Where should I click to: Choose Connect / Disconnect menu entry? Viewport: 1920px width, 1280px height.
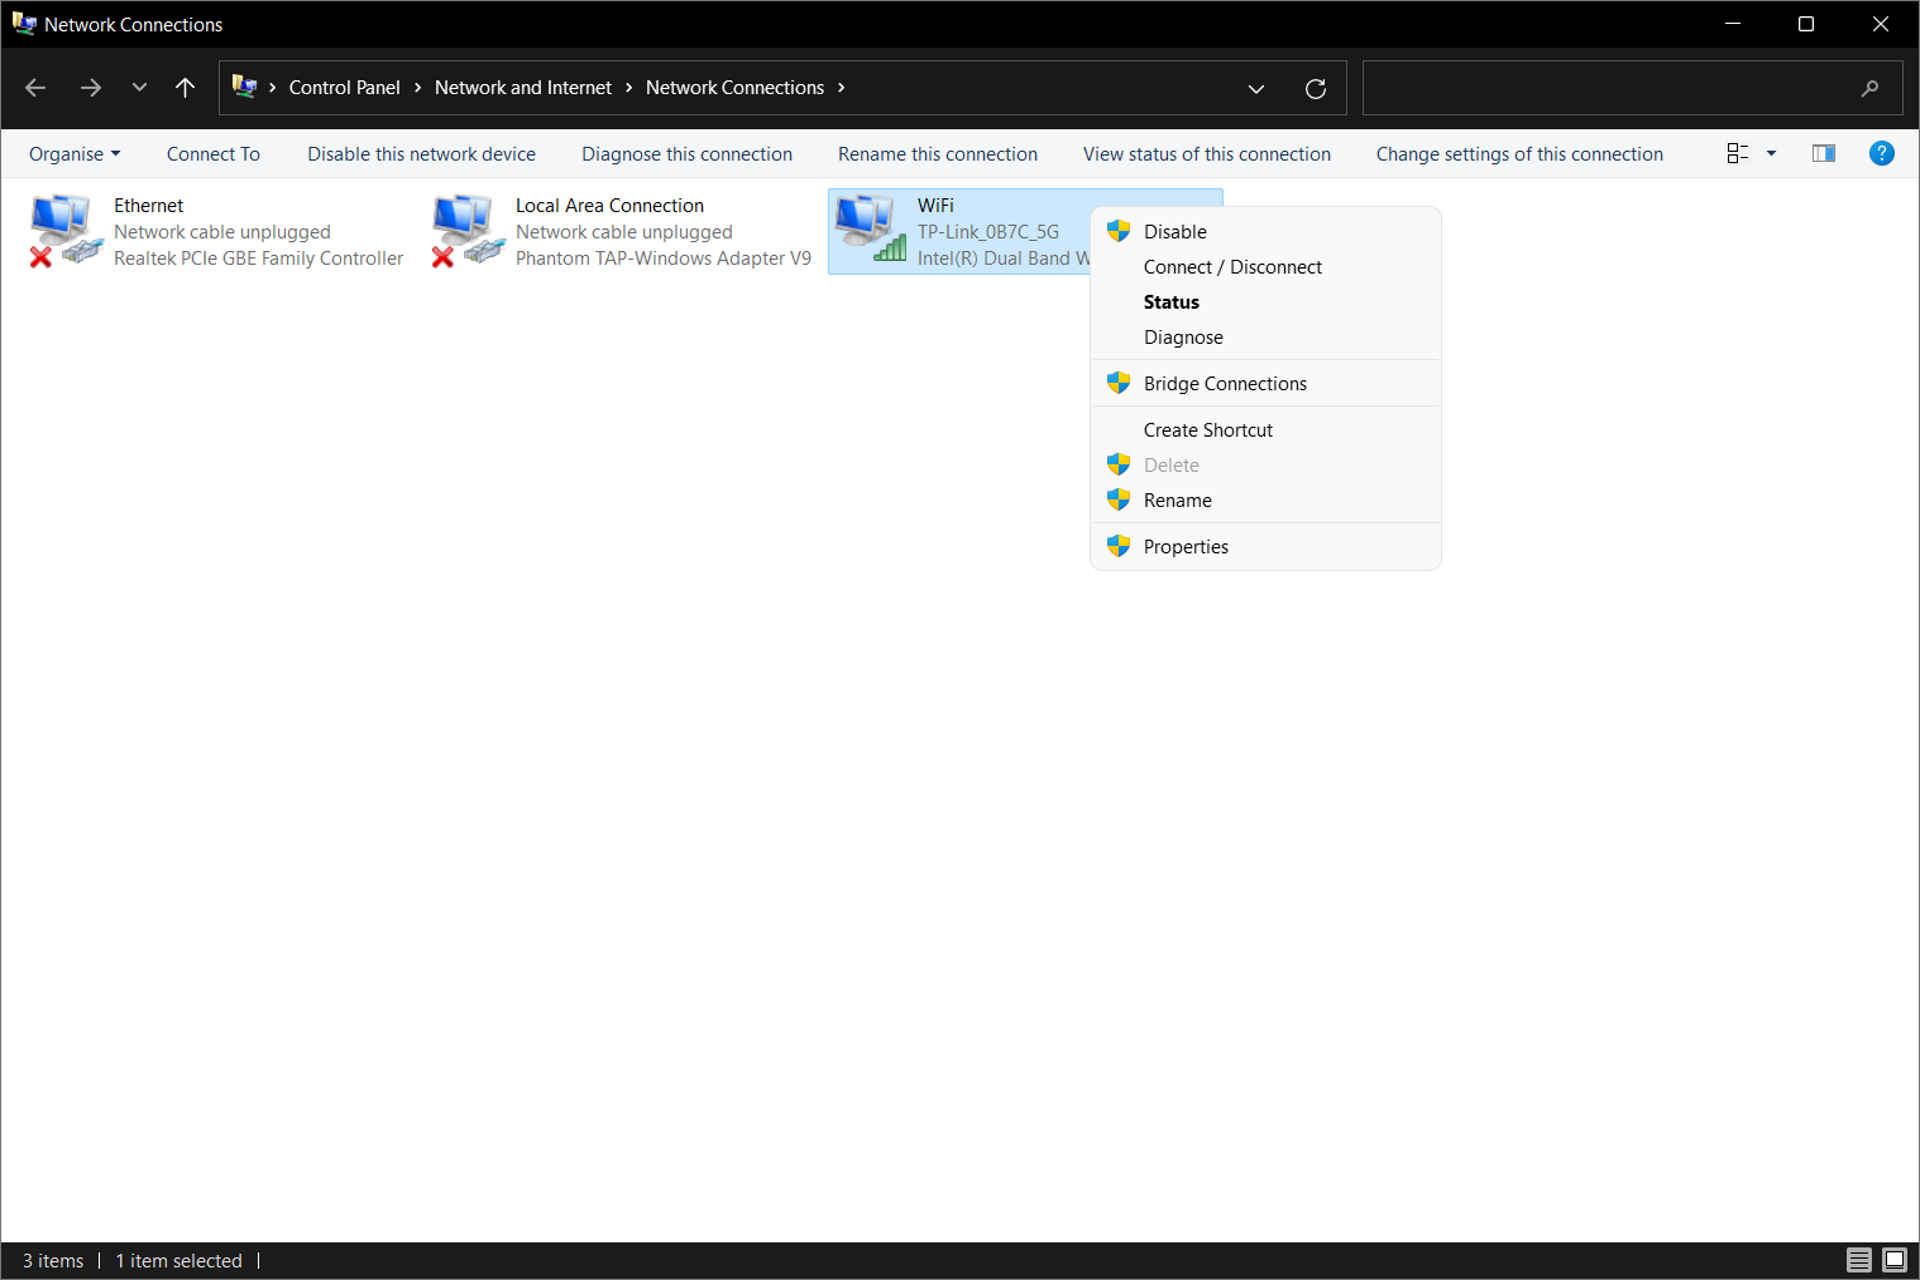coord(1265,267)
